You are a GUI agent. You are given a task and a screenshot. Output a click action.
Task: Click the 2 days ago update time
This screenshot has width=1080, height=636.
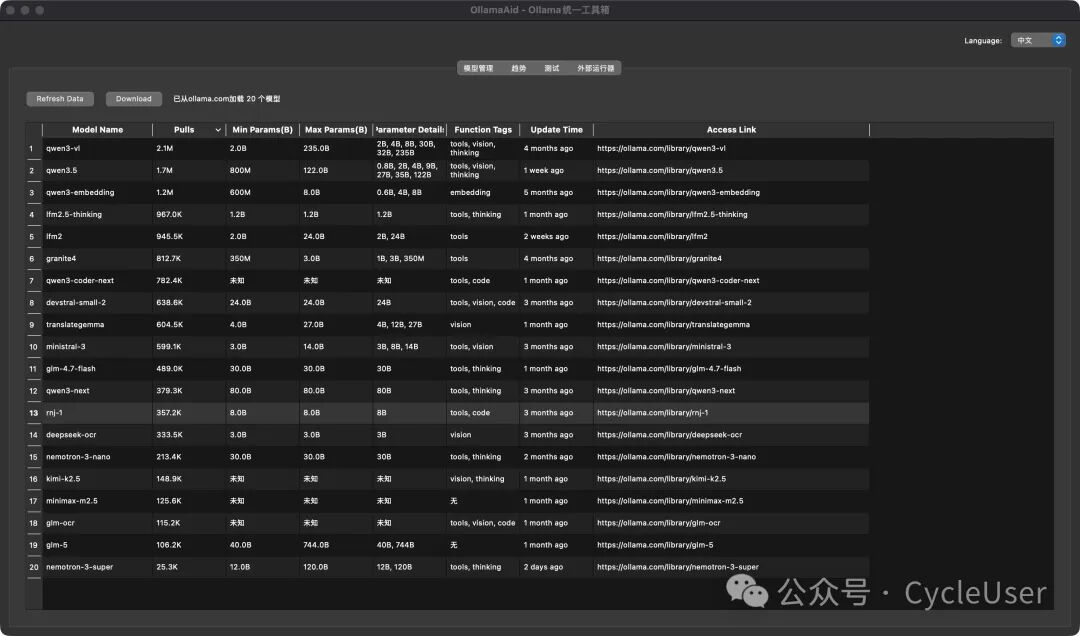point(543,567)
